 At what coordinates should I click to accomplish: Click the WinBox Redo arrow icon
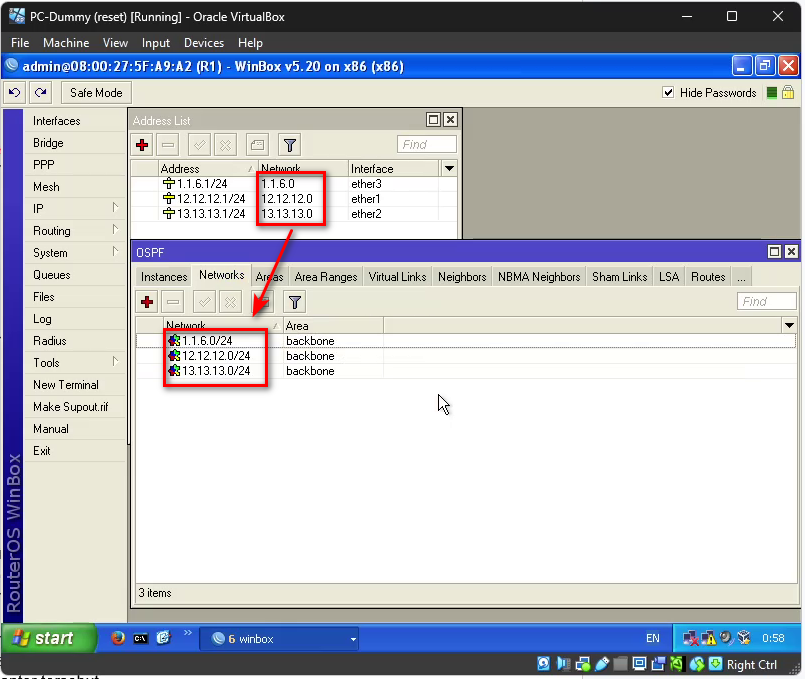[x=41, y=93]
